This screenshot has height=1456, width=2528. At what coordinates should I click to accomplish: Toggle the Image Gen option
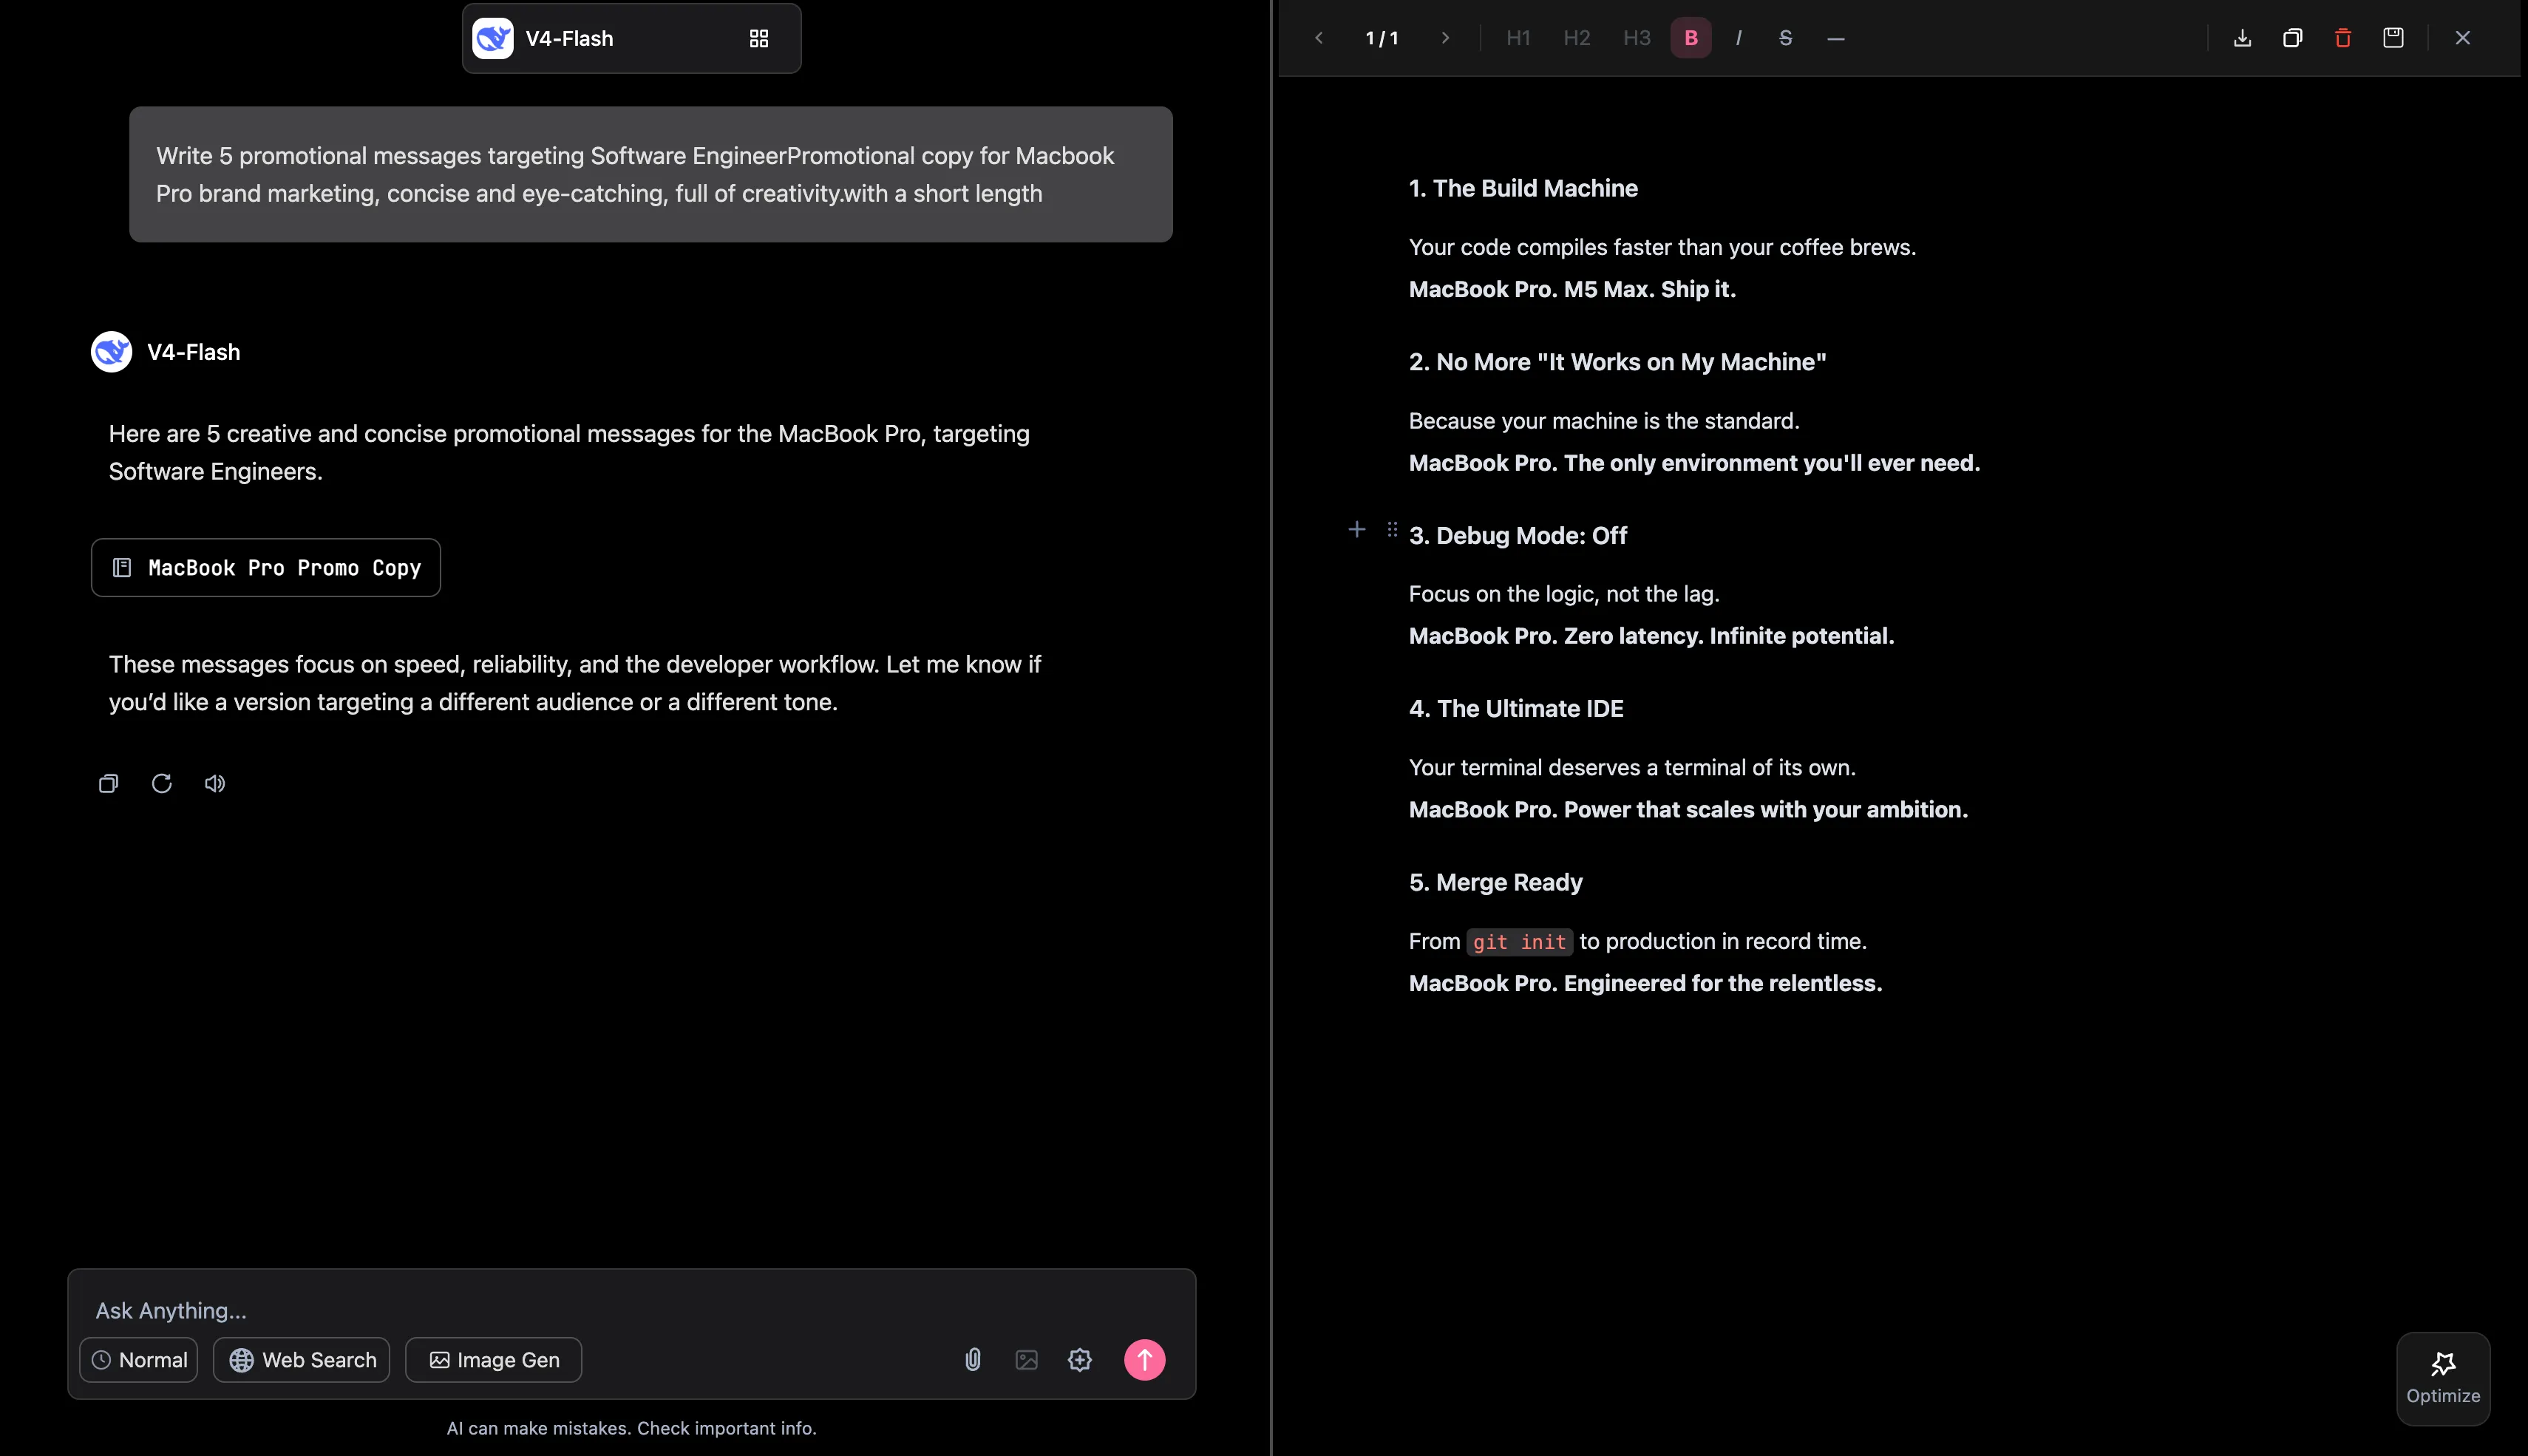tap(493, 1360)
